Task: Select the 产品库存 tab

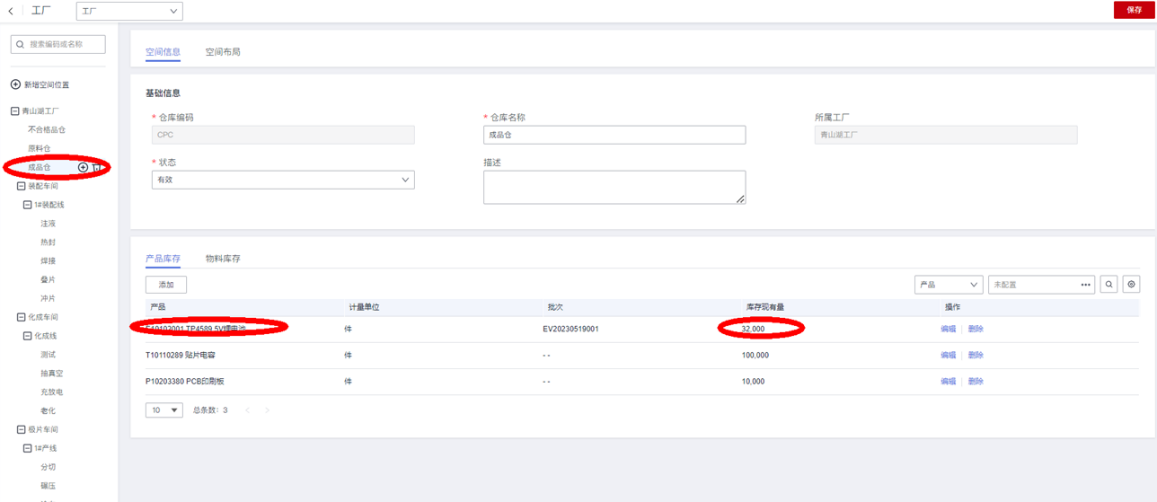Action: click(163, 259)
